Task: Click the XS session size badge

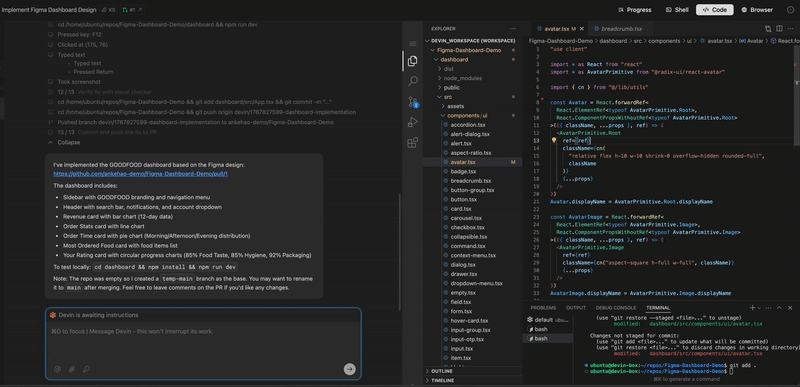Action: (108, 10)
